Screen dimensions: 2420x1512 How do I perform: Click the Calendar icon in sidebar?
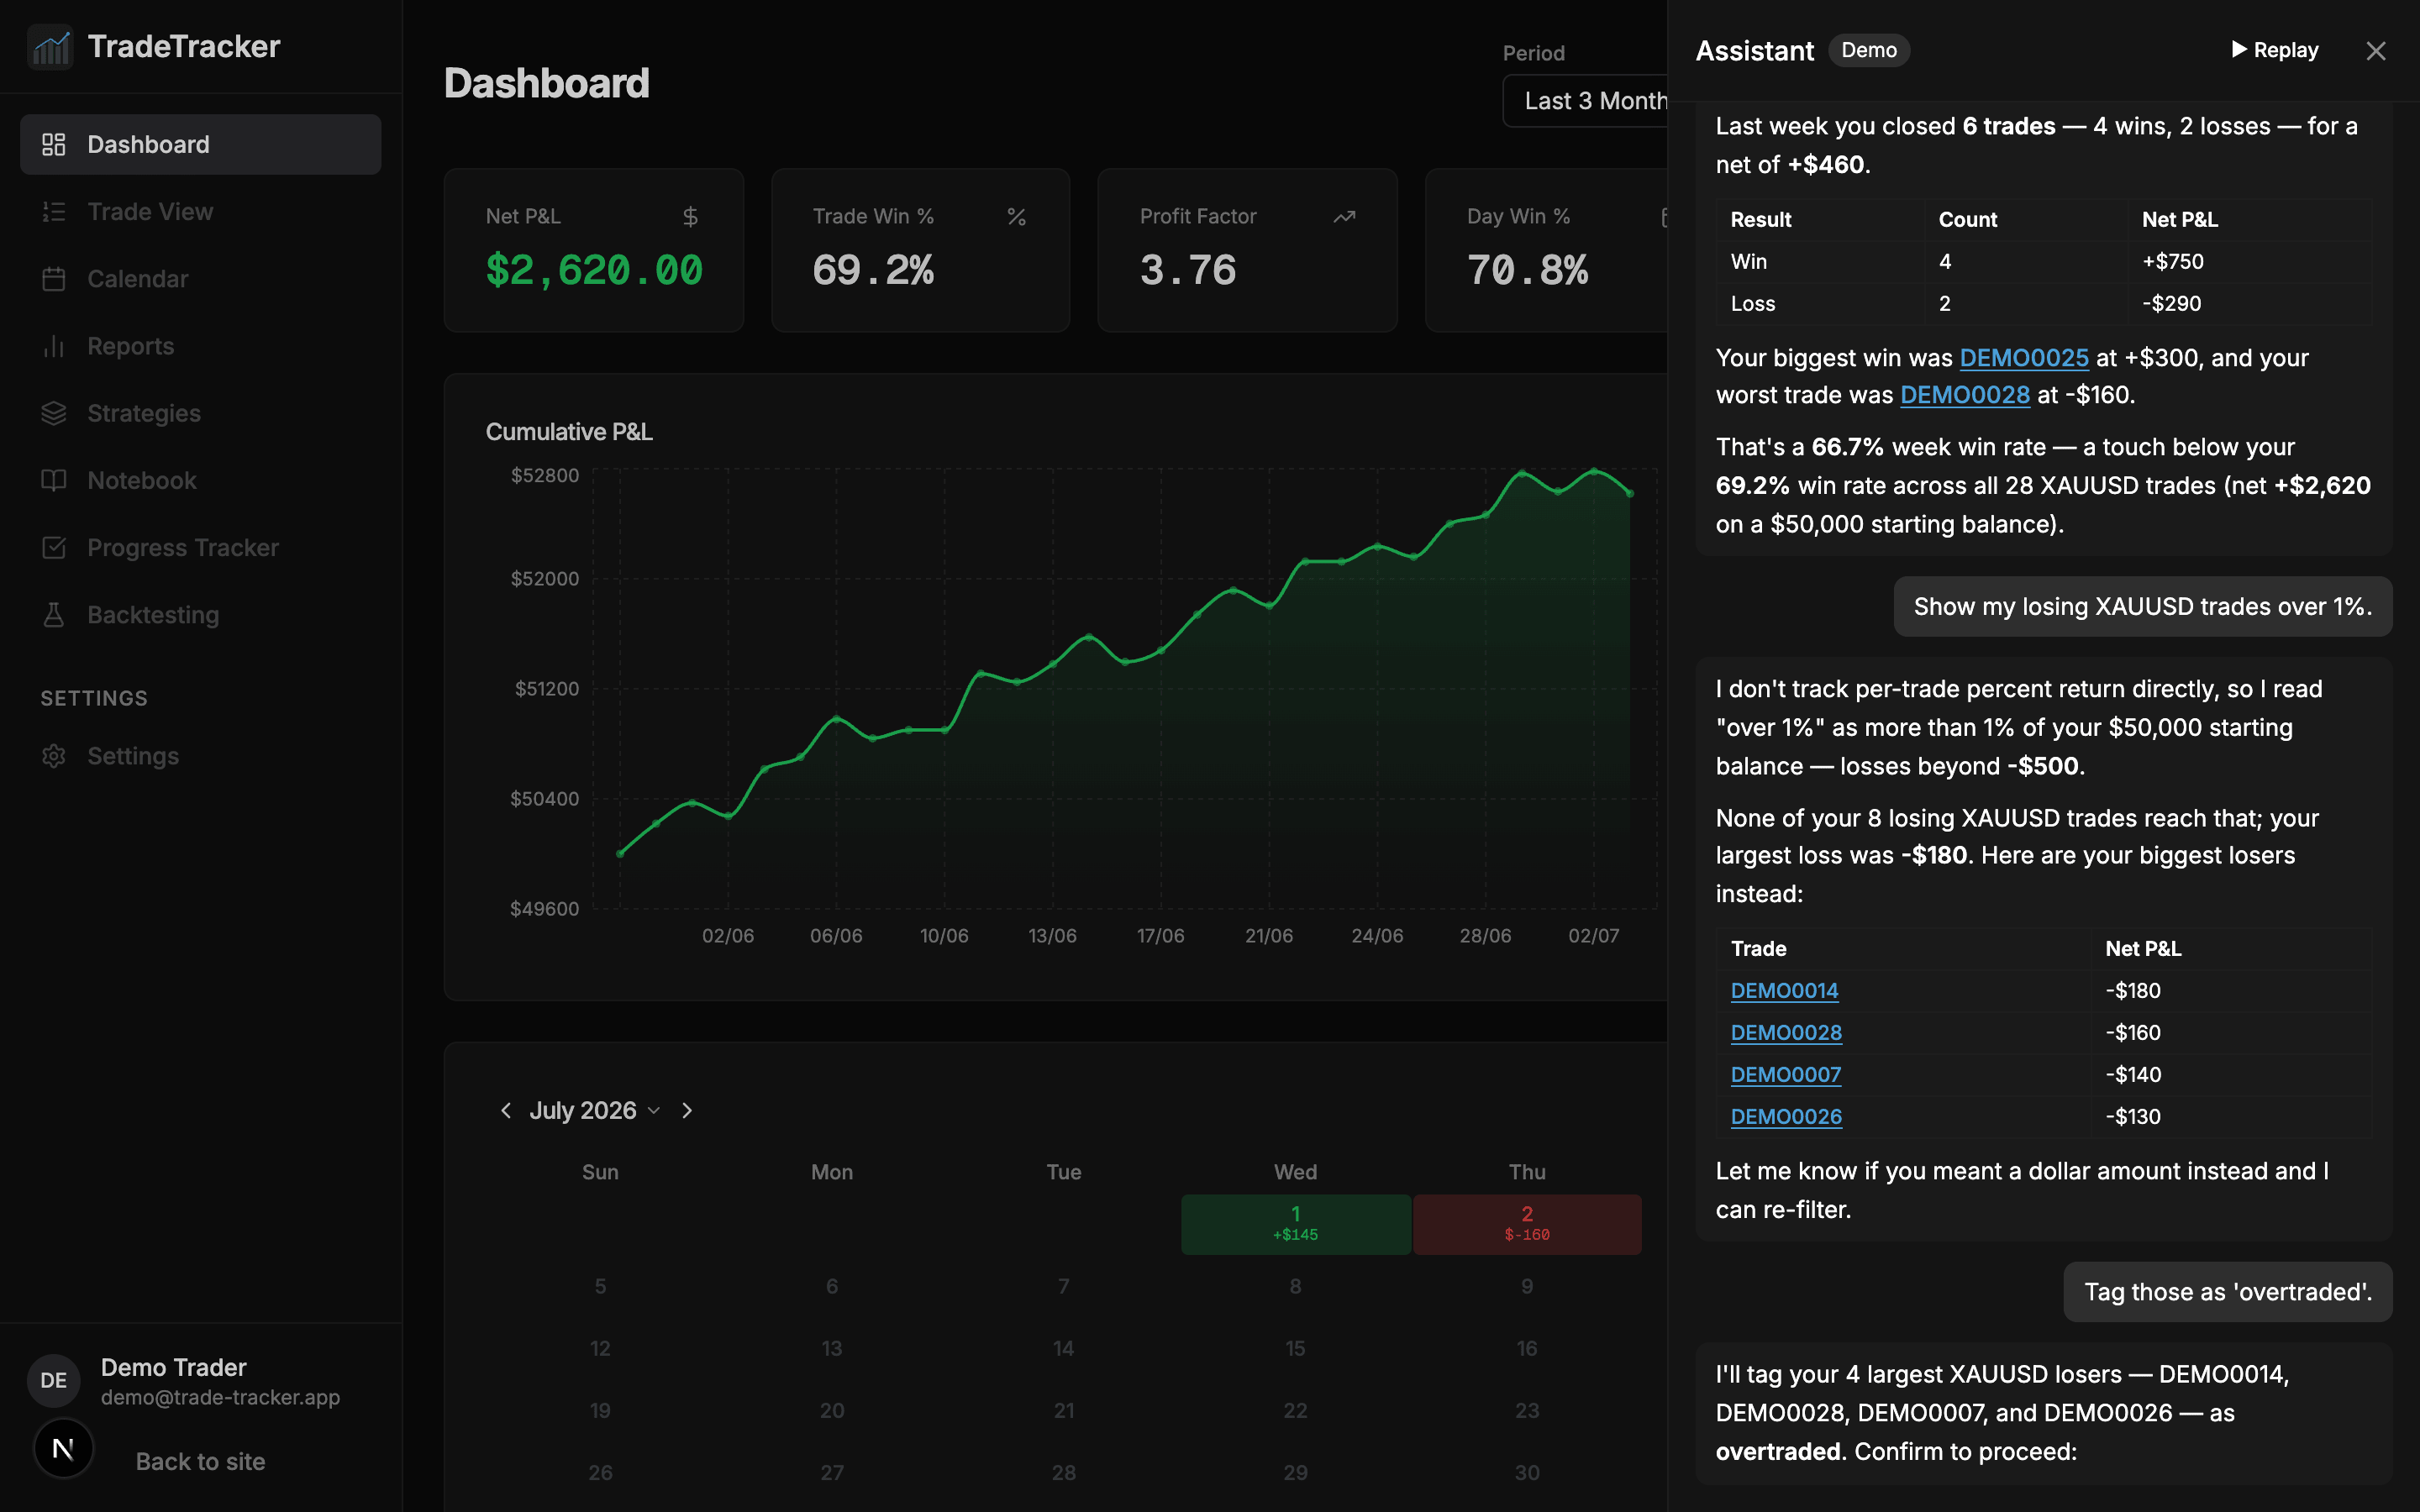pos(54,279)
